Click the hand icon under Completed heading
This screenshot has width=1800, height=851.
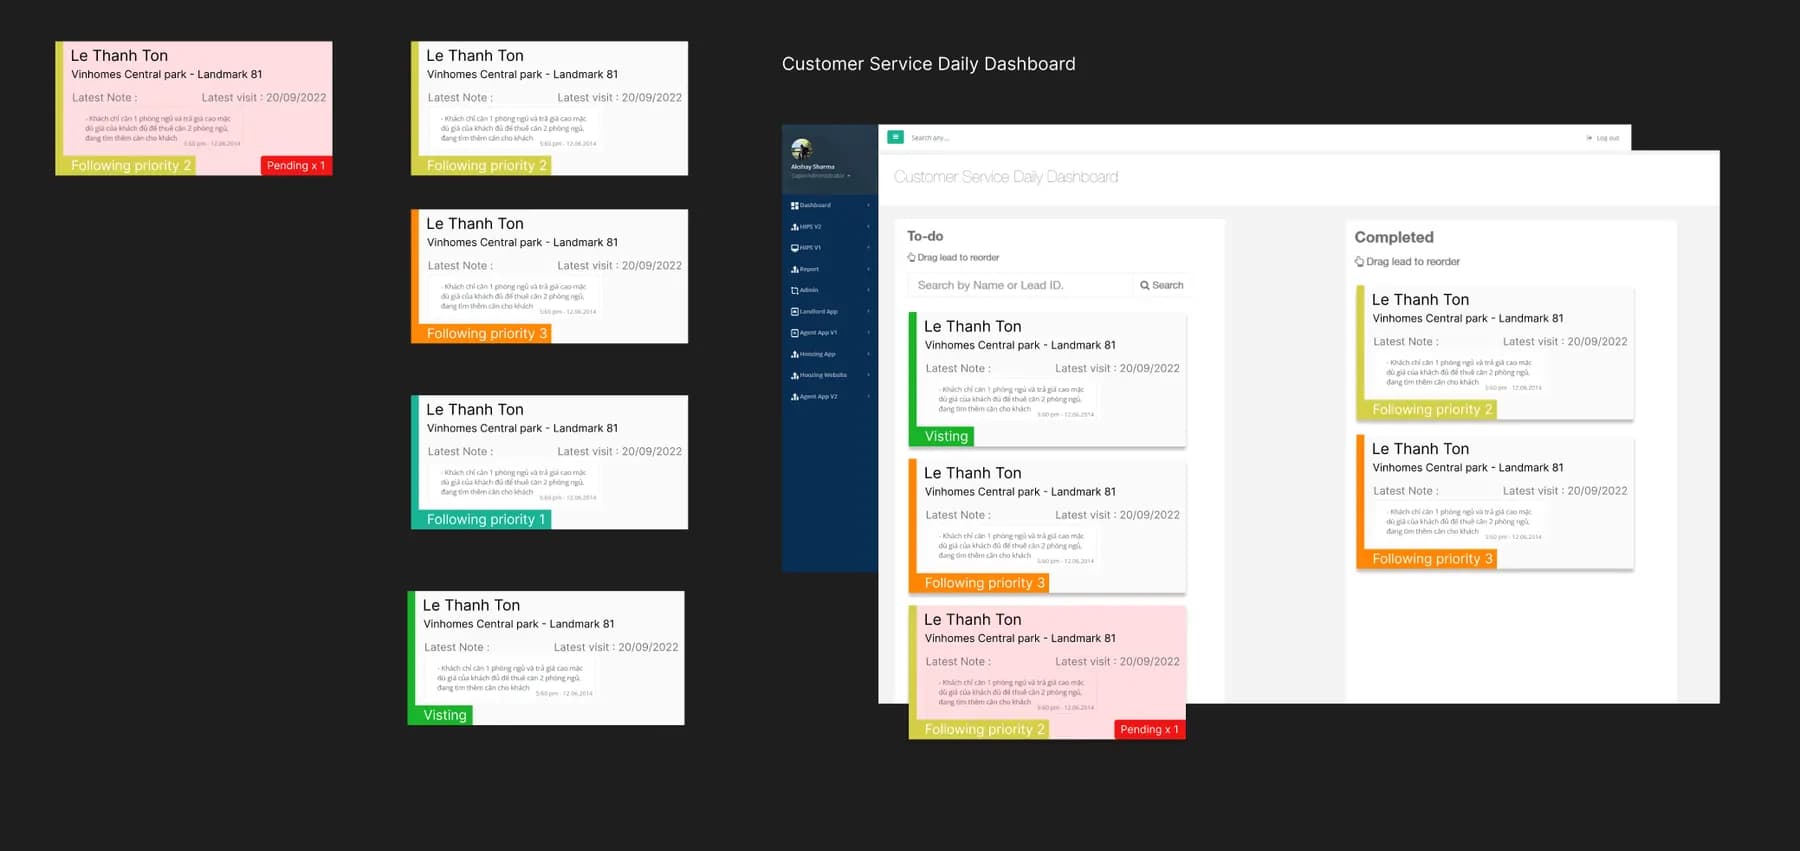[x=1359, y=262]
